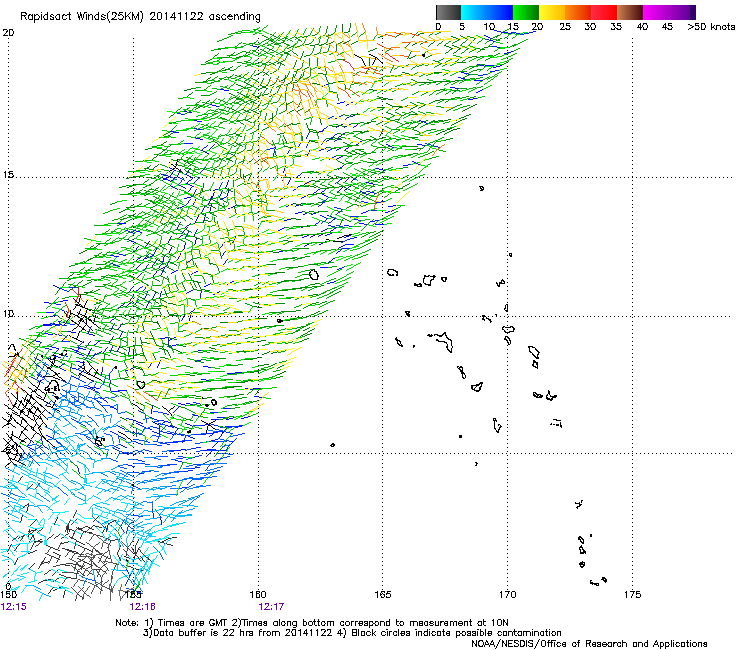Click the note 'Black circles indicate possible contamination'
Screen dimensions: 740x650
[456, 633]
